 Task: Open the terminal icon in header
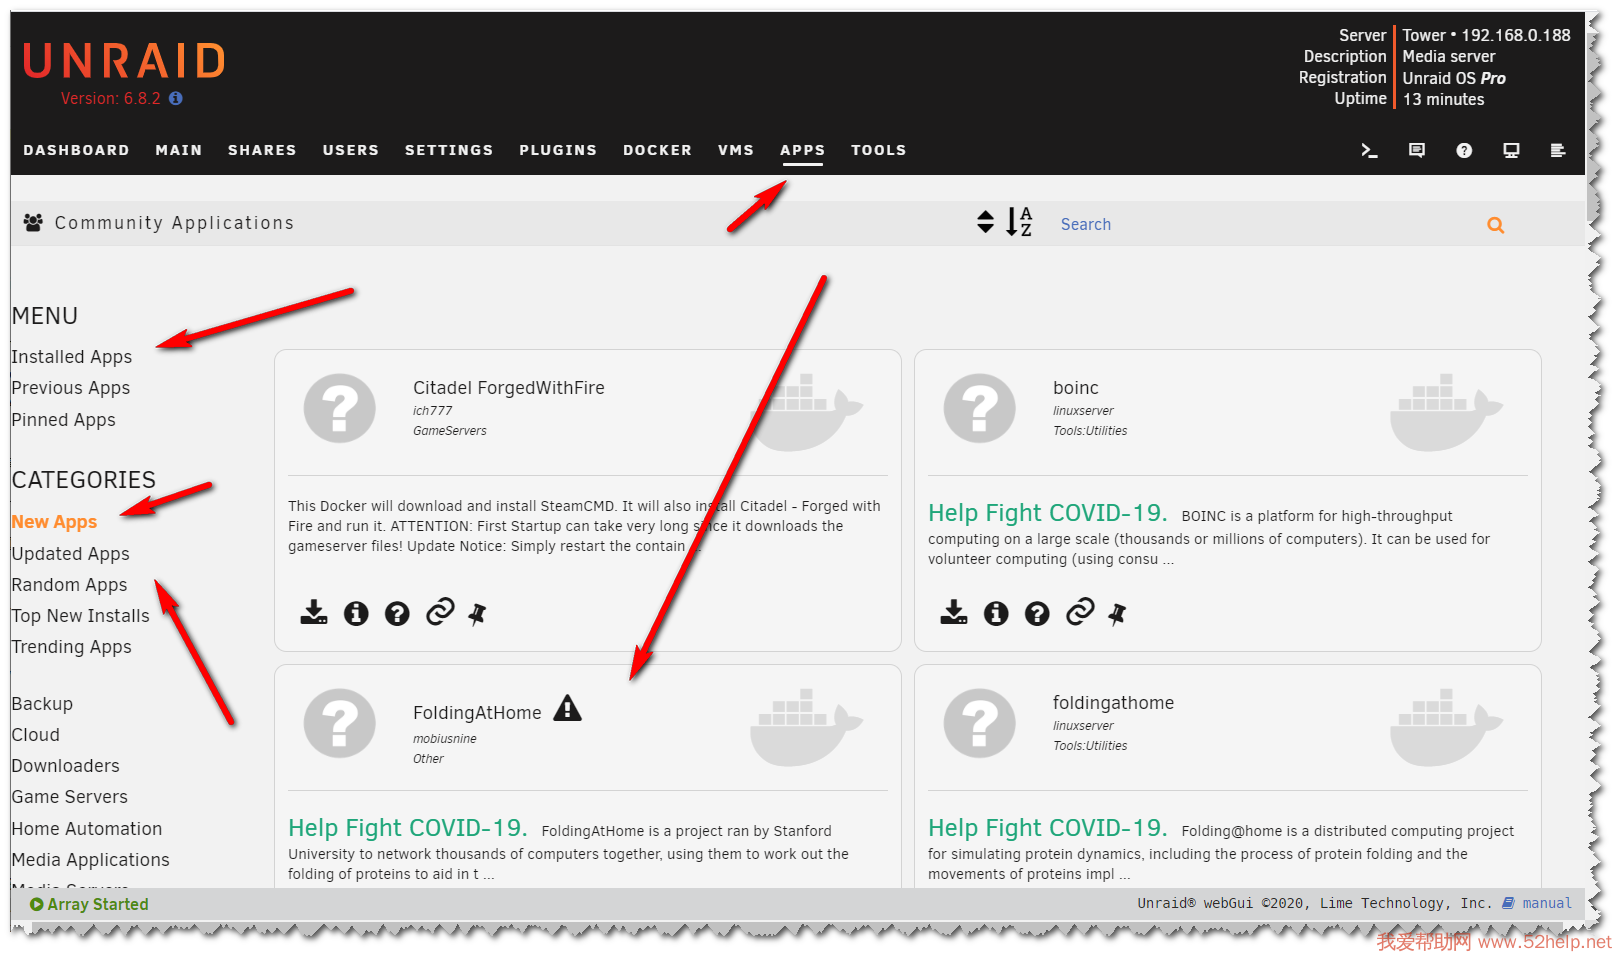point(1369,151)
